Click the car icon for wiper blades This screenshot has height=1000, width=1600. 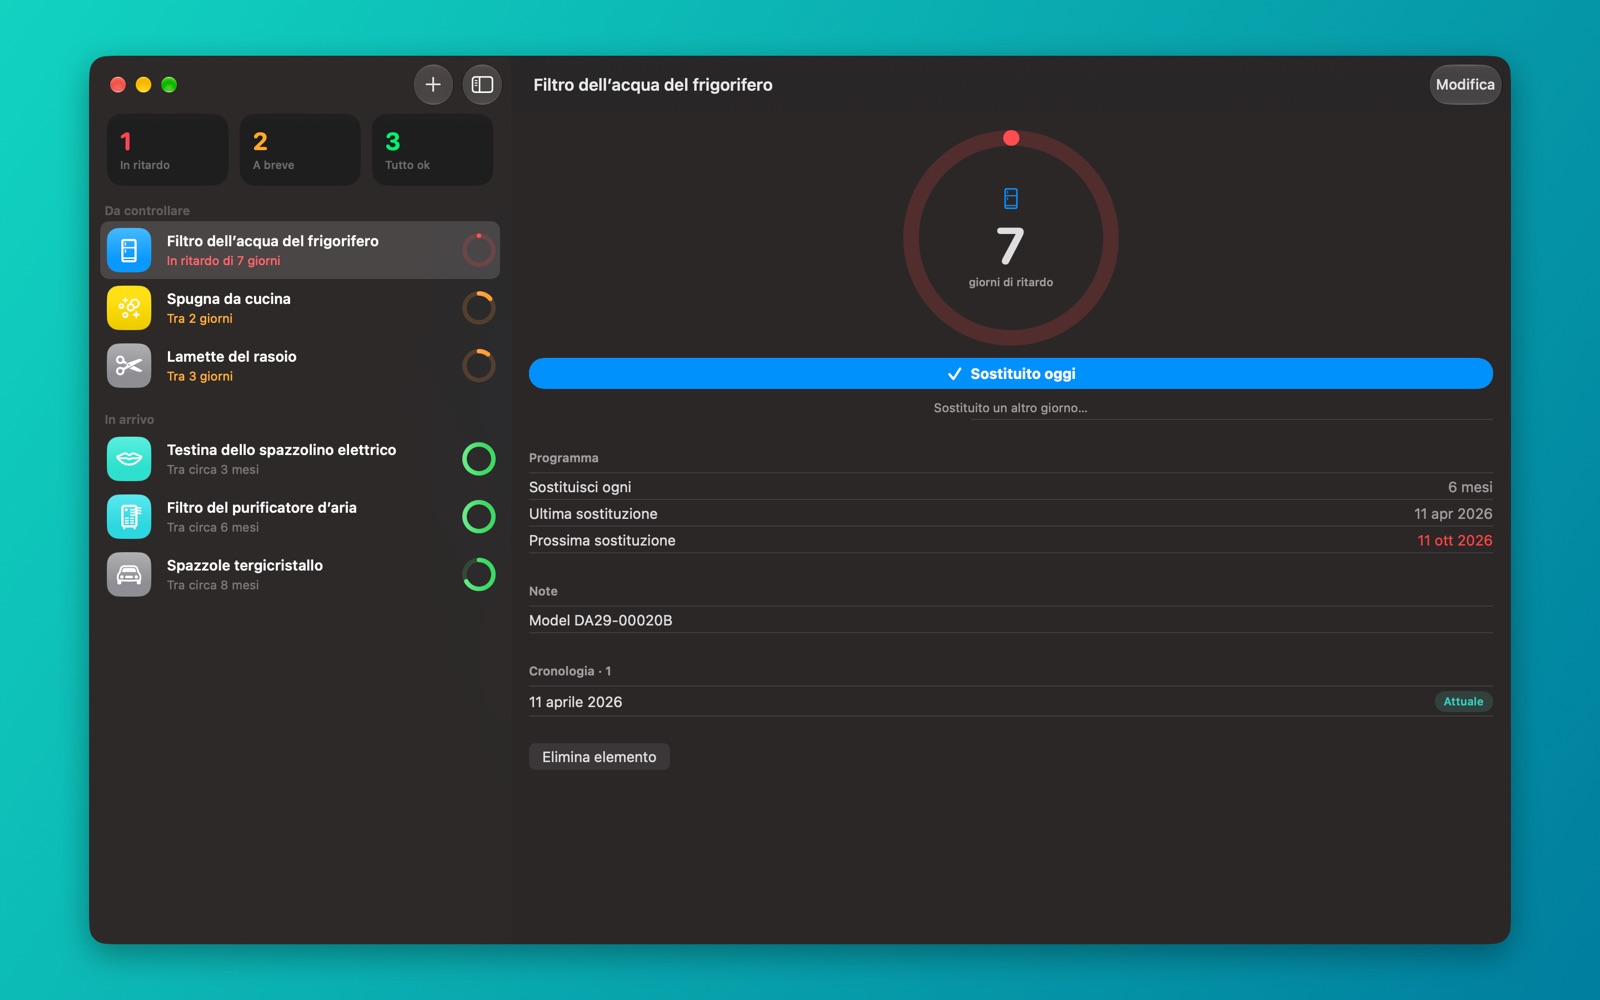(129, 575)
